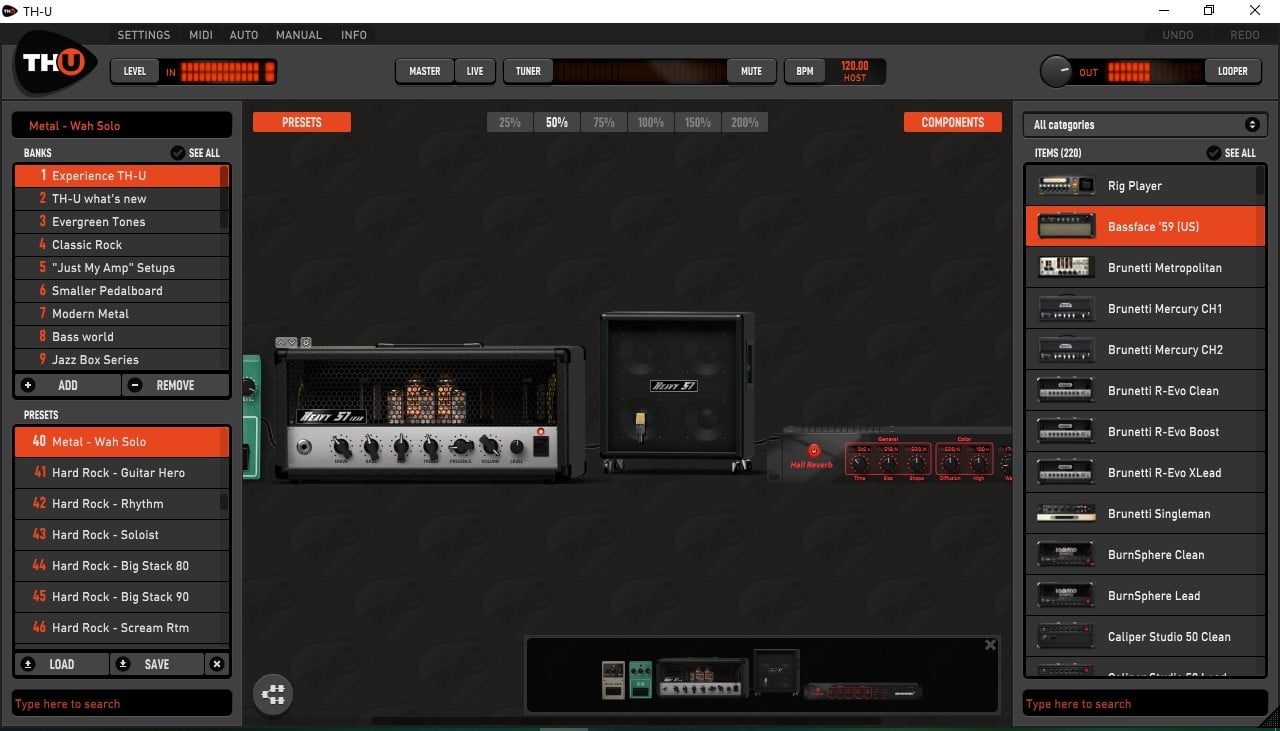1280x731 pixels.
Task: Set zoom to 75%
Action: click(x=604, y=123)
